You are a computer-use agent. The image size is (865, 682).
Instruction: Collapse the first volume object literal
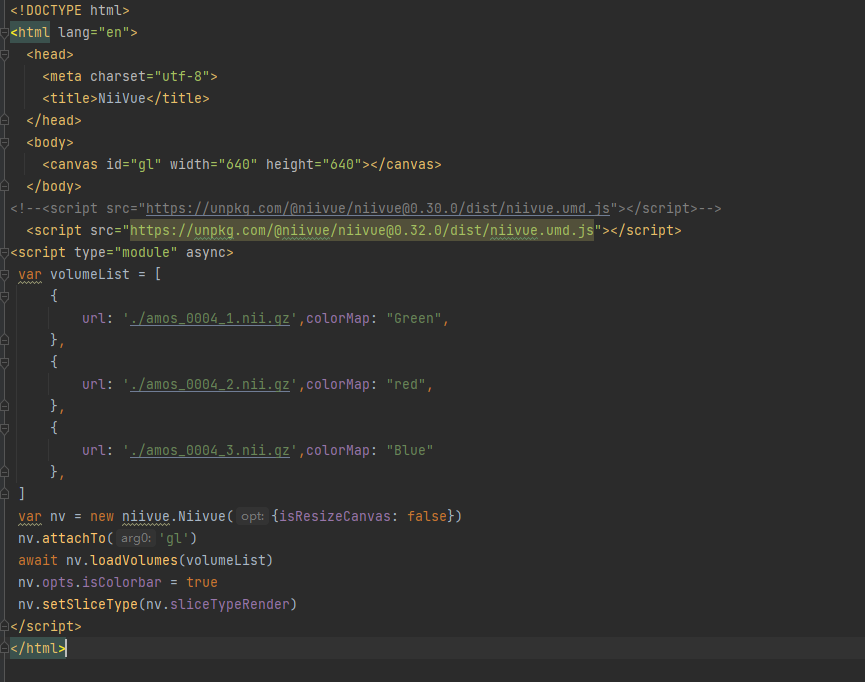5,296
